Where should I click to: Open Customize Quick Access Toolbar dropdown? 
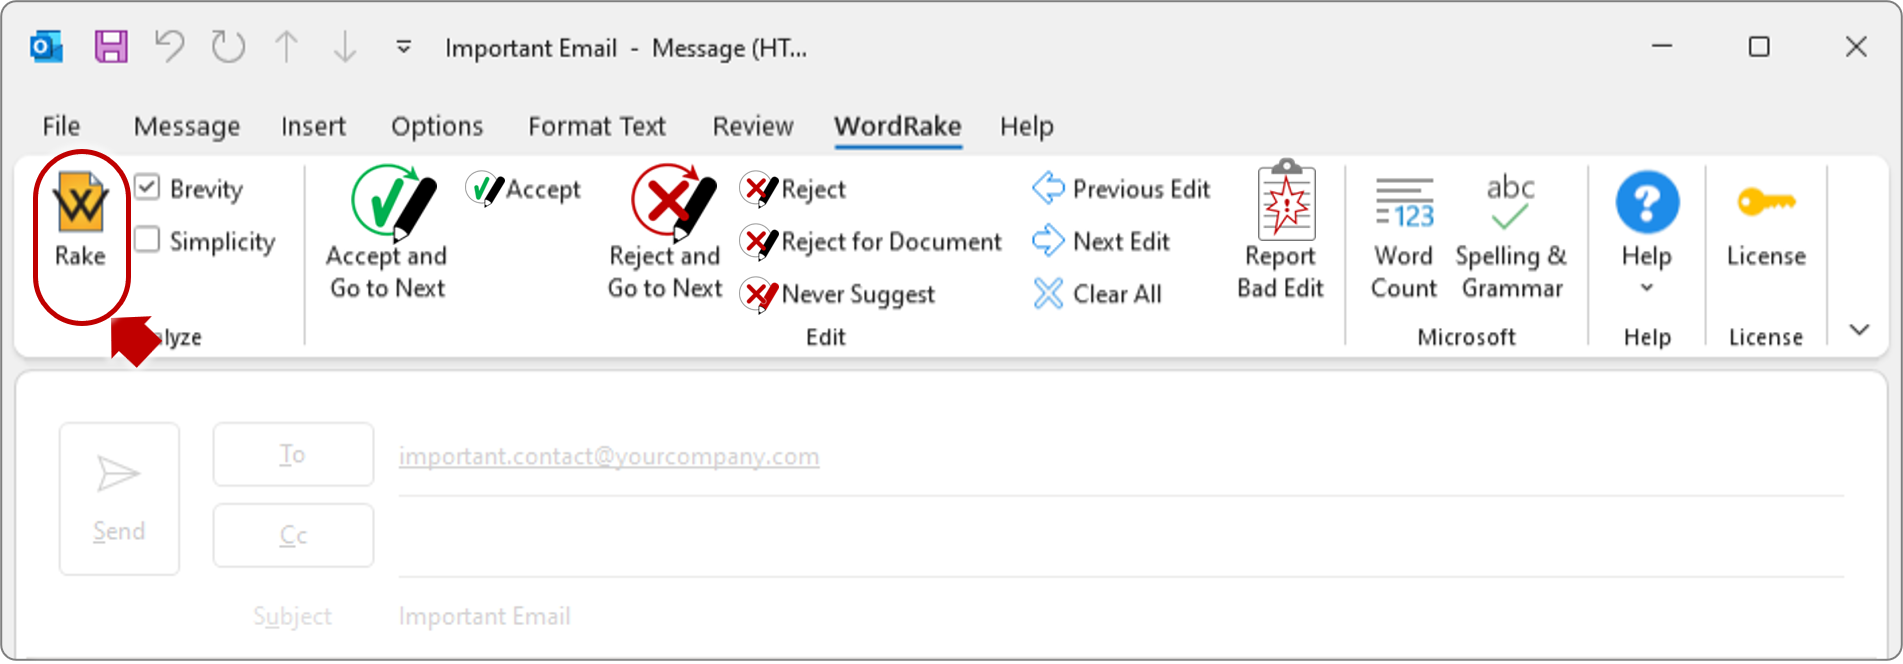(404, 47)
